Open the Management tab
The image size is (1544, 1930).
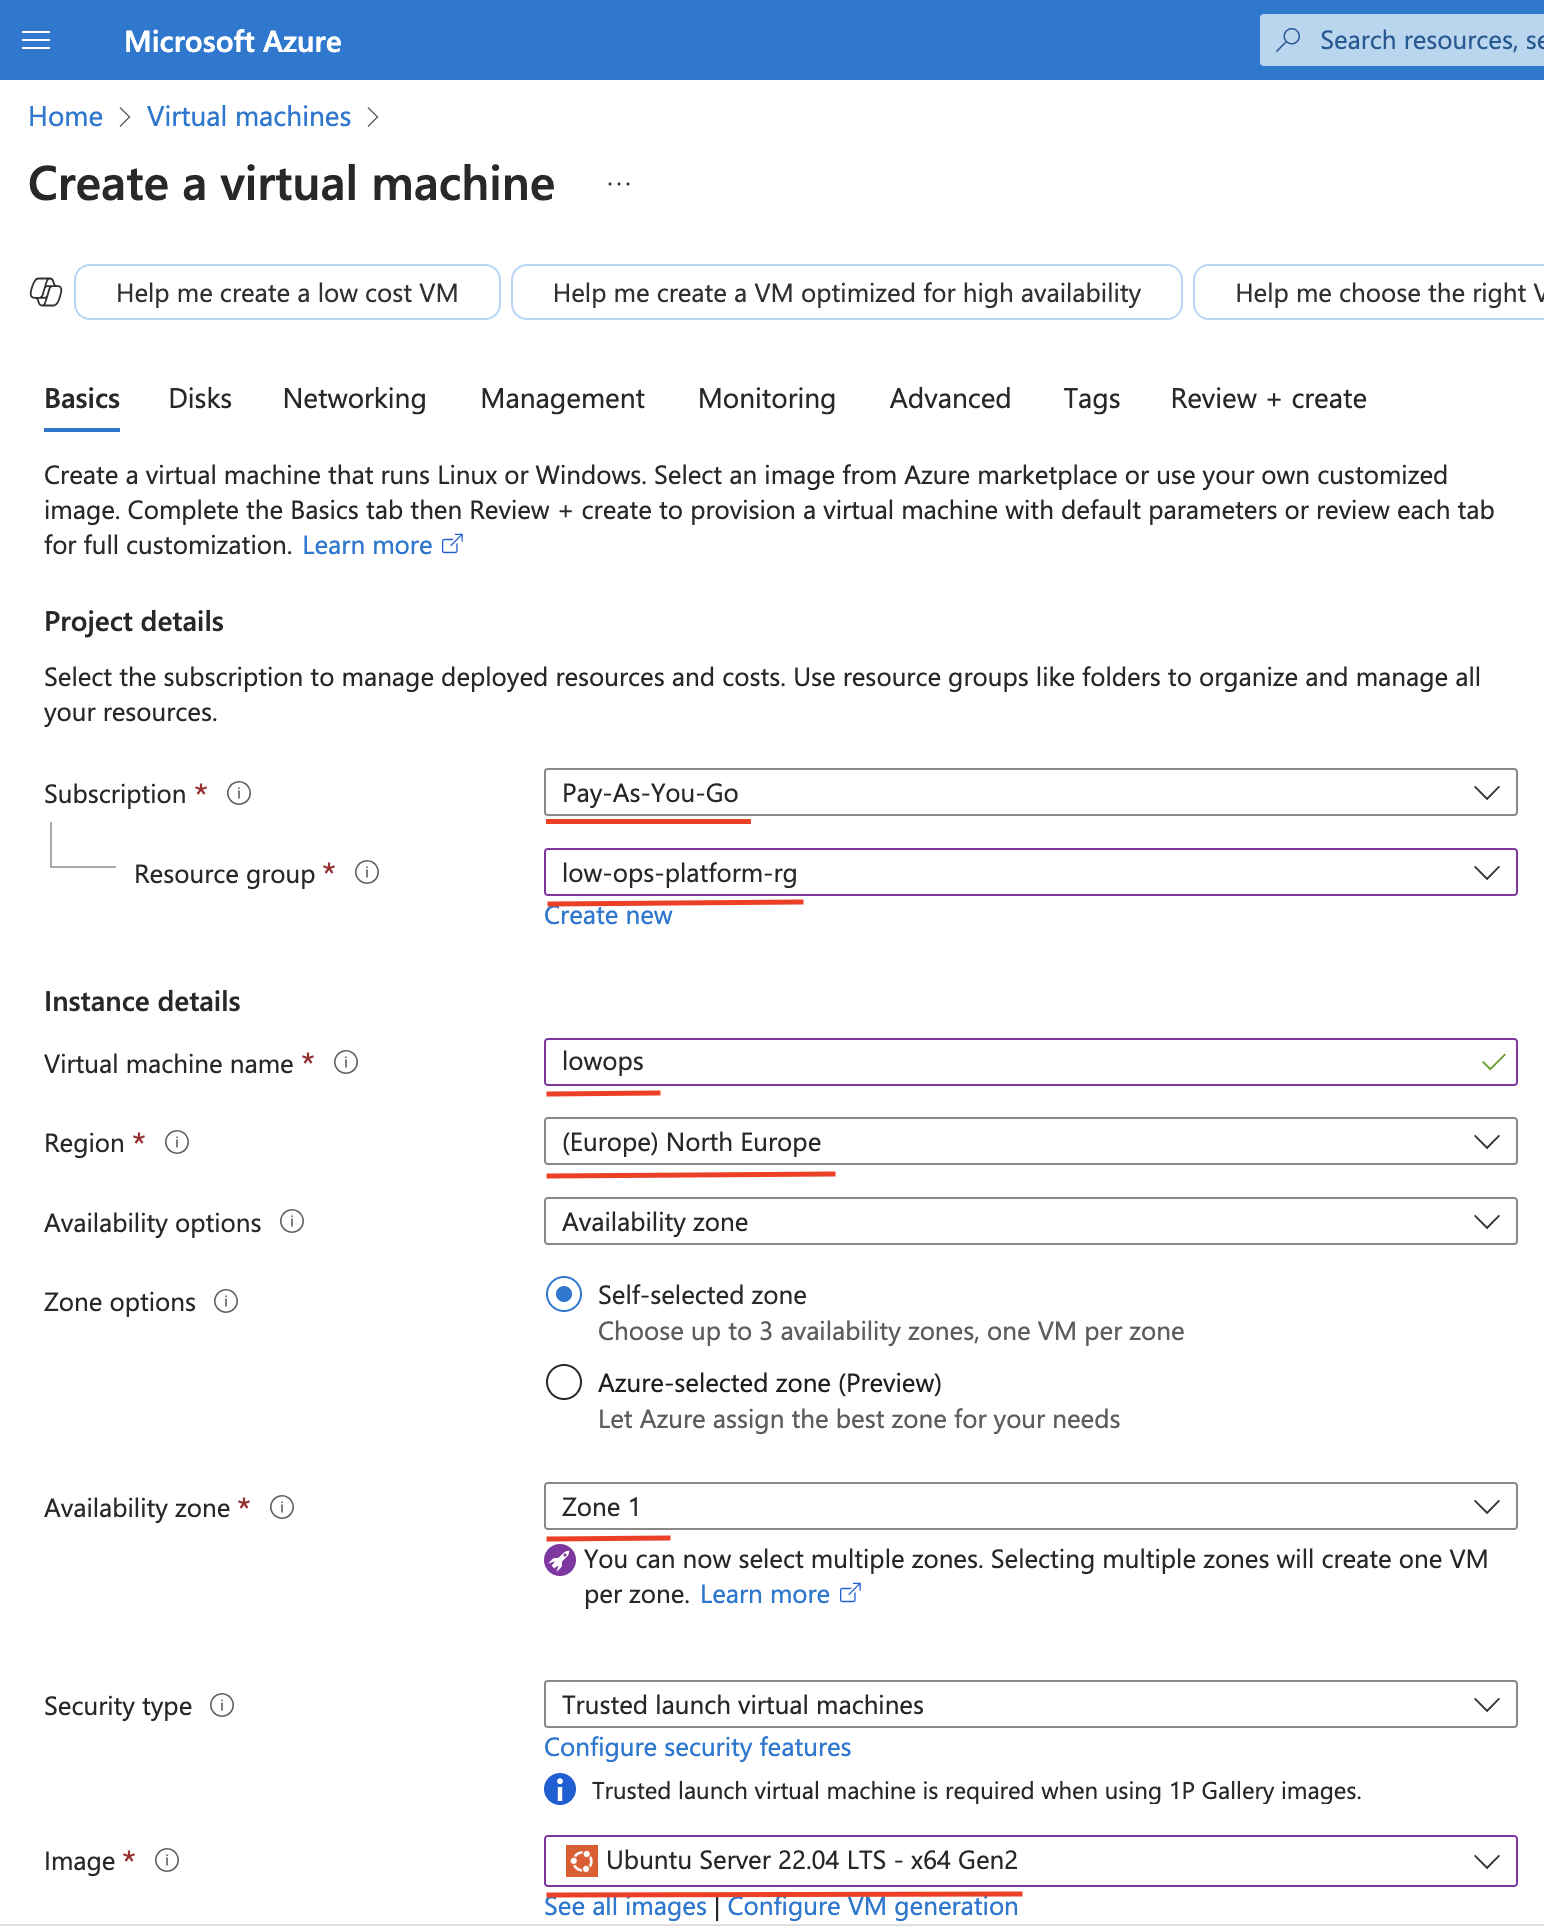pos(562,399)
